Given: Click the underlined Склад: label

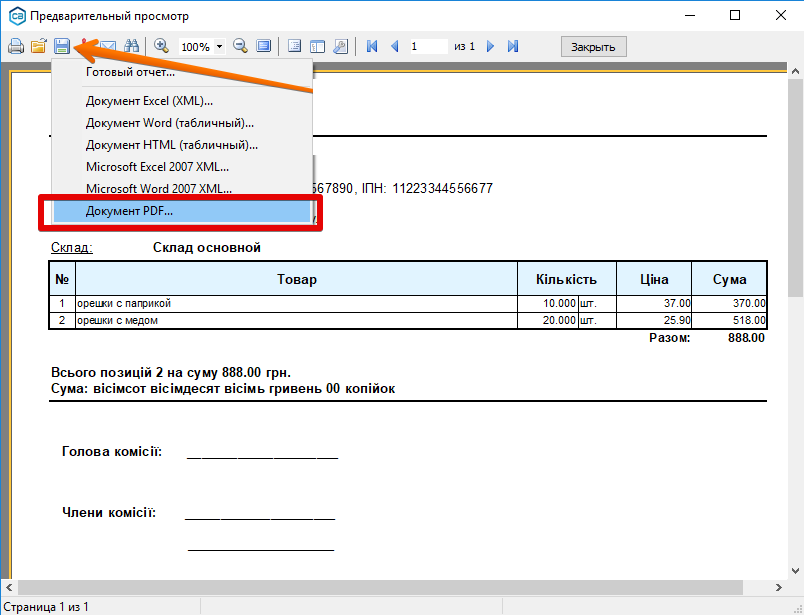Looking at the screenshot, I should point(72,248).
